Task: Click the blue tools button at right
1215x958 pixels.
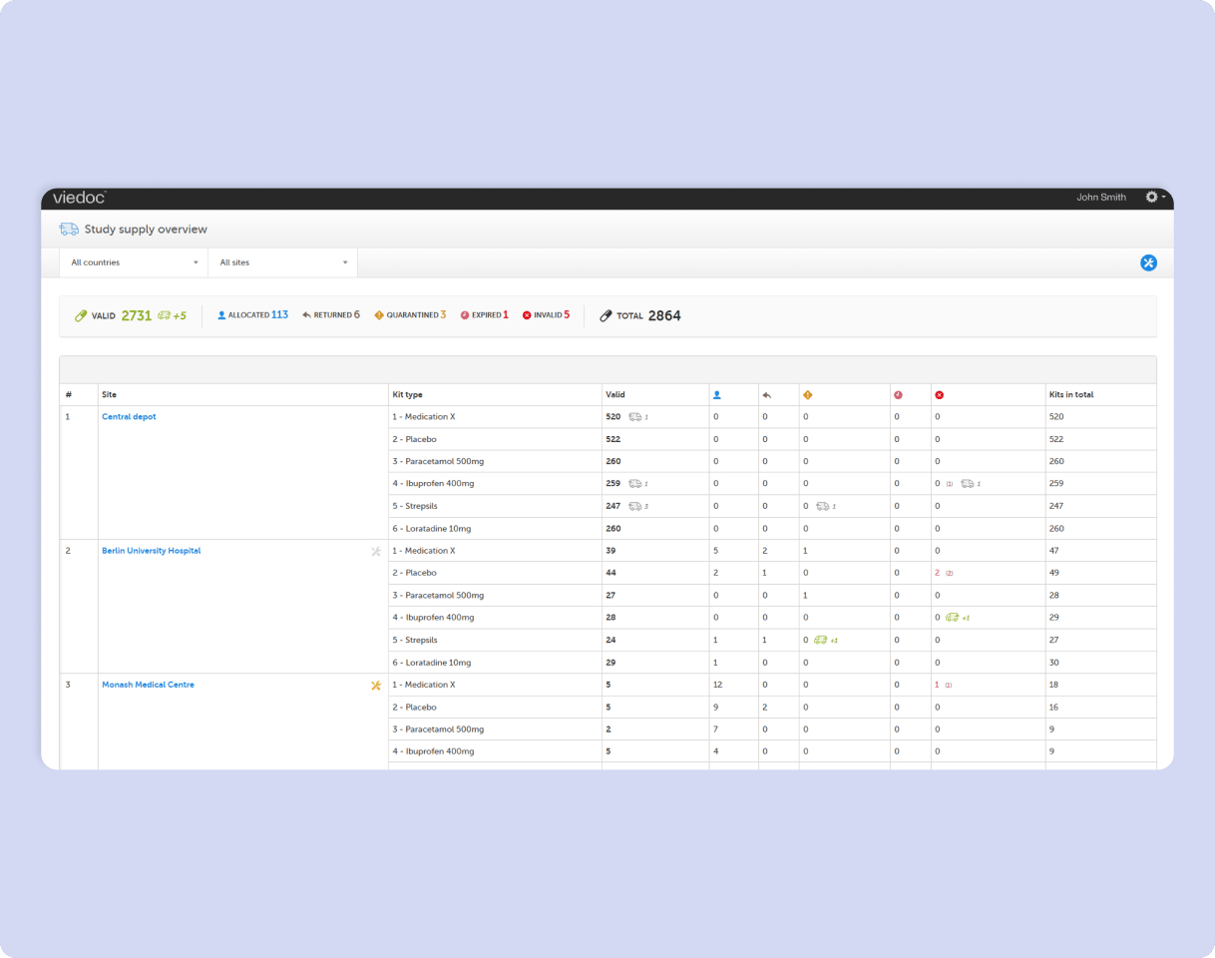Action: 1148,263
